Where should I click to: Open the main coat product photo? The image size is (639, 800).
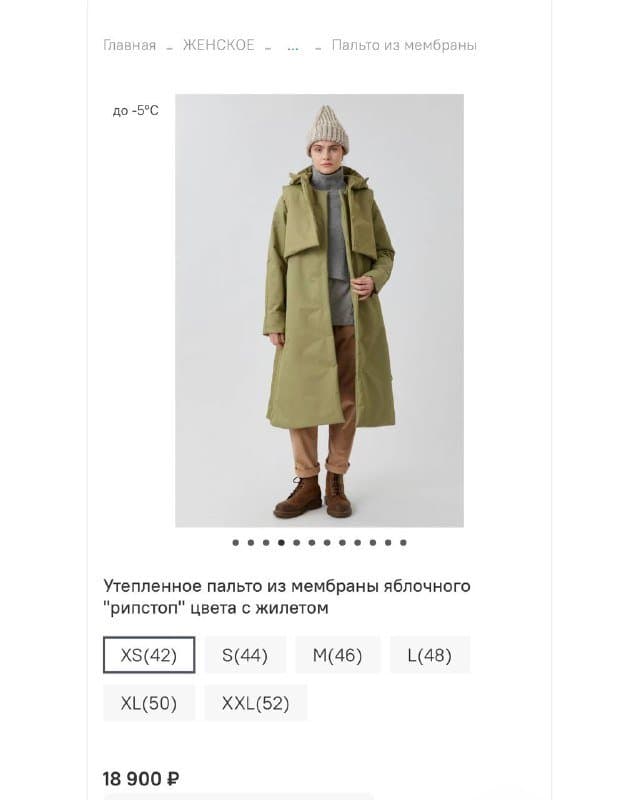pyautogui.click(x=320, y=310)
